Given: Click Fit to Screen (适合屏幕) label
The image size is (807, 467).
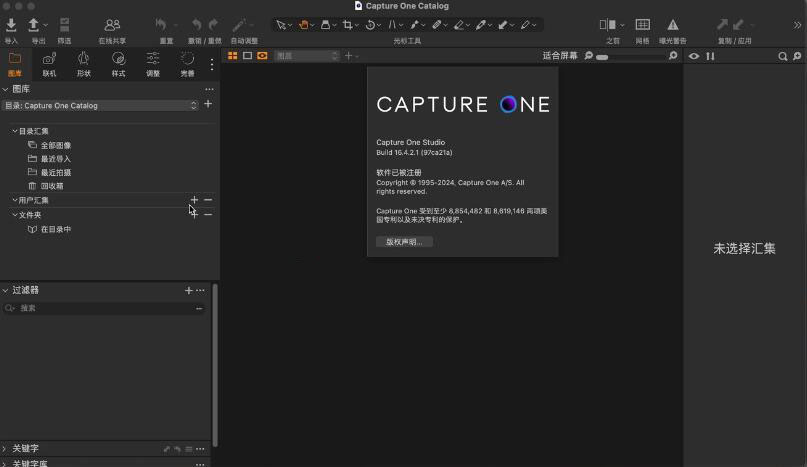Looking at the screenshot, I should [560, 56].
